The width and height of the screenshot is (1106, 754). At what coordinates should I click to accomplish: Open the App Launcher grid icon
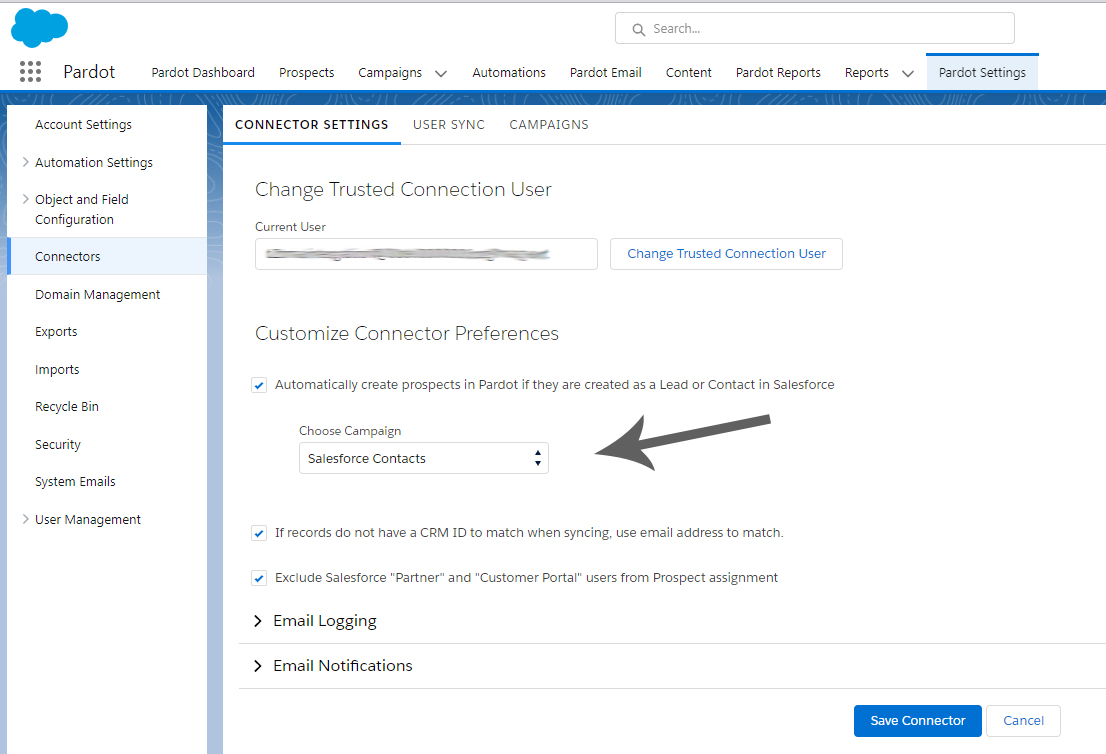click(30, 72)
